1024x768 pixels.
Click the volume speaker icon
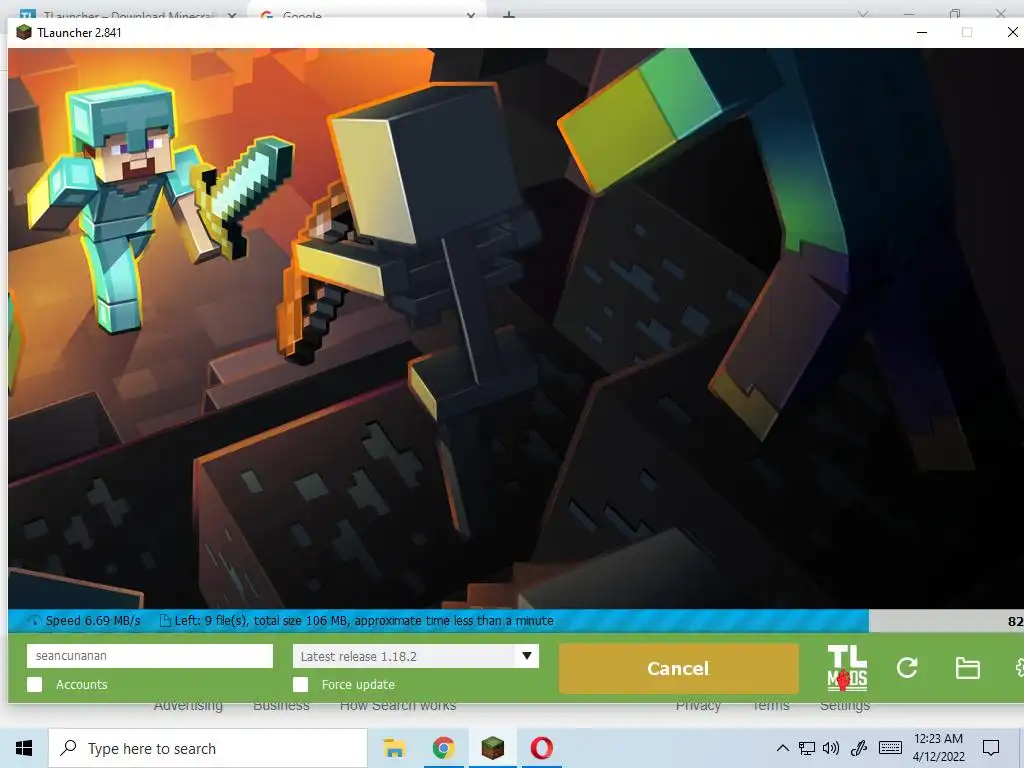pos(831,748)
